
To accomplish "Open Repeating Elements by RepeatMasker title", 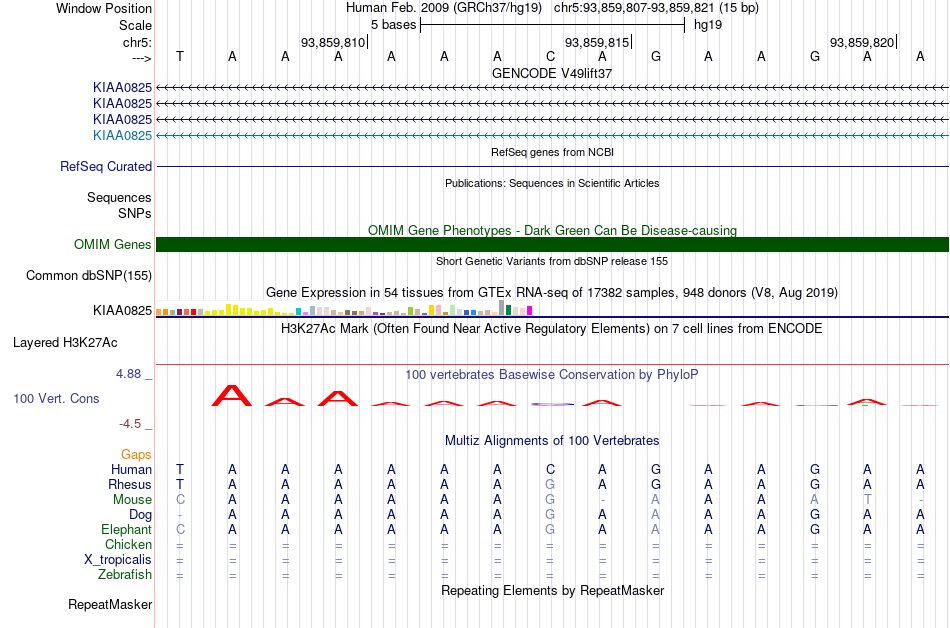I will [552, 590].
